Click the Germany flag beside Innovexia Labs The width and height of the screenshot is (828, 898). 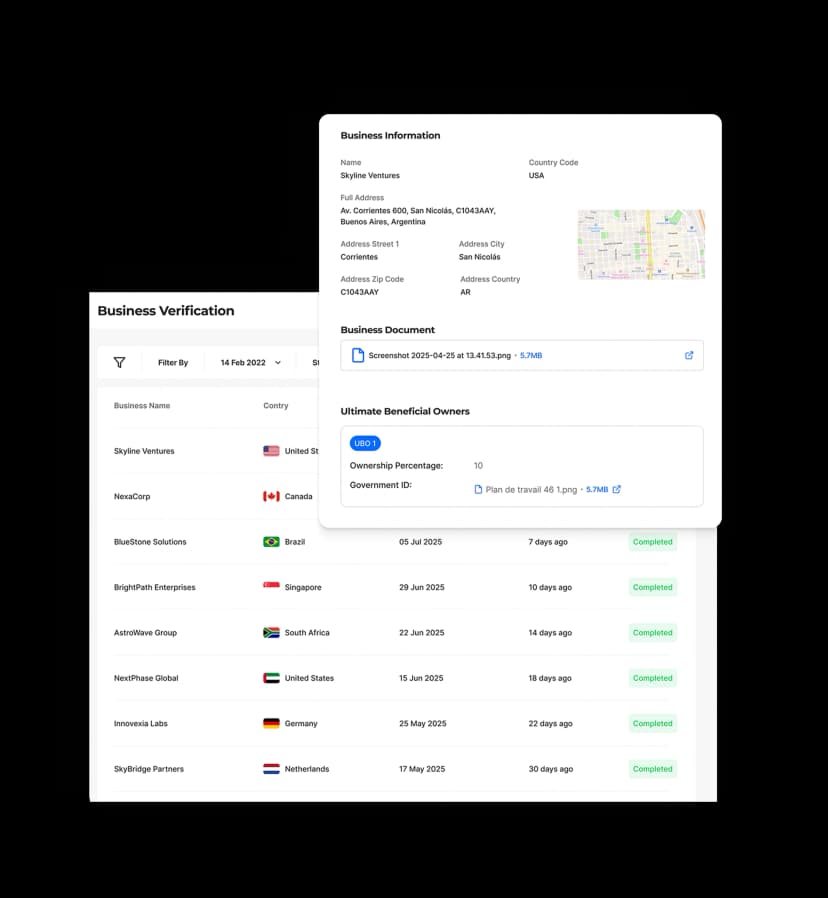(274, 723)
